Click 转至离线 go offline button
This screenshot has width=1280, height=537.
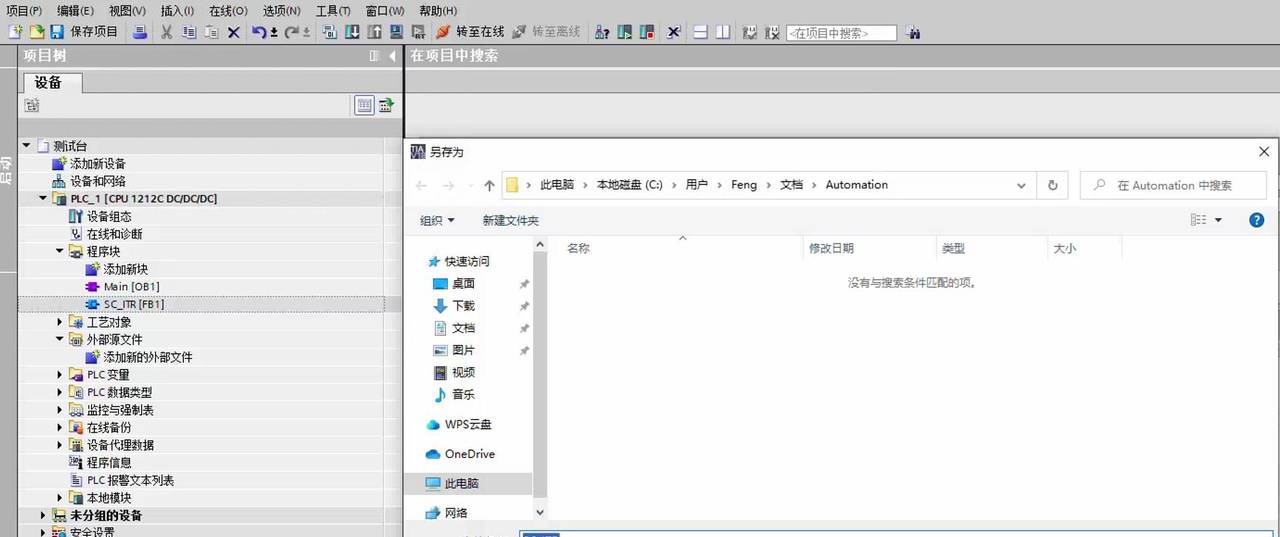[546, 32]
